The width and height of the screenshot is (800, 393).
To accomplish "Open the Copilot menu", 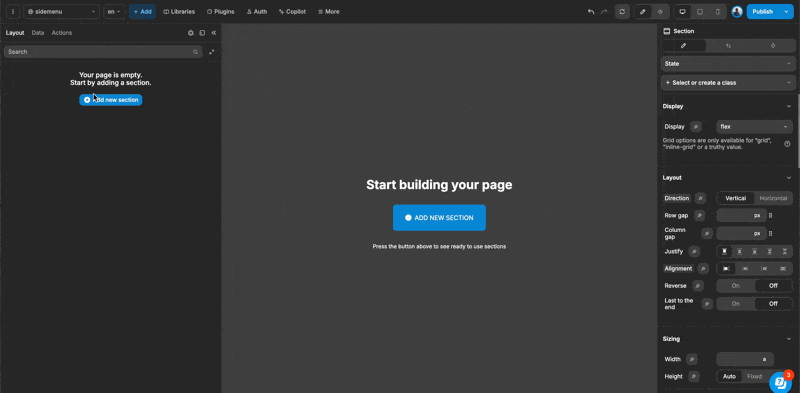I will tap(292, 12).
